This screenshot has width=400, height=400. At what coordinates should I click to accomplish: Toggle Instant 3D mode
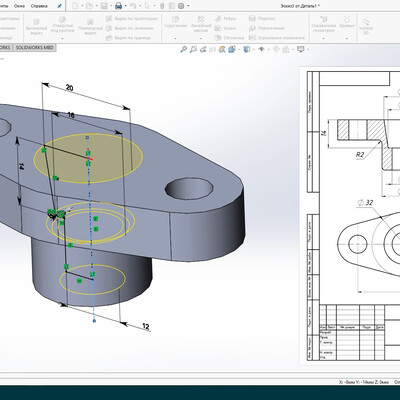pos(366,26)
